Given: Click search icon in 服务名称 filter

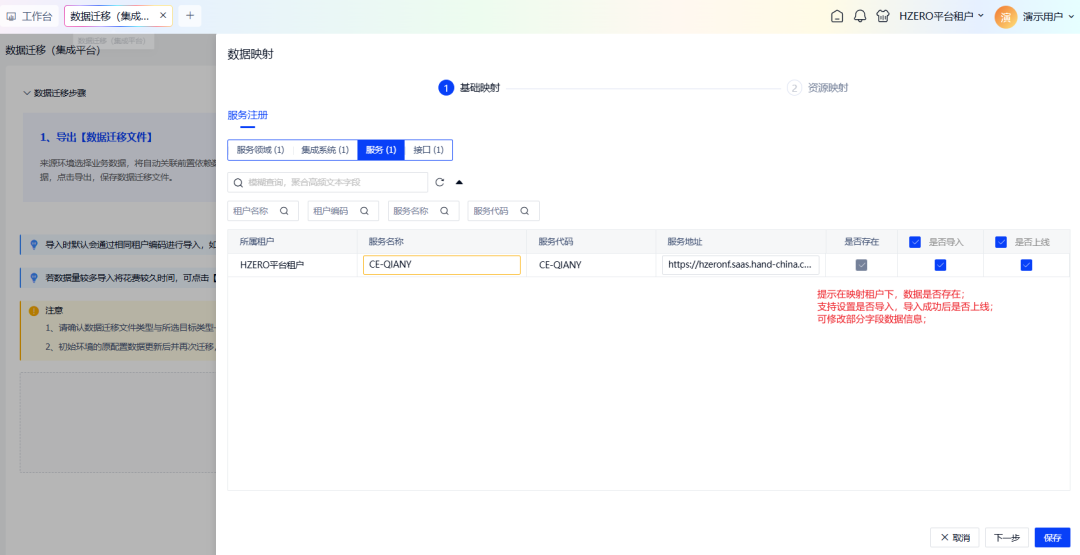Looking at the screenshot, I should point(444,211).
